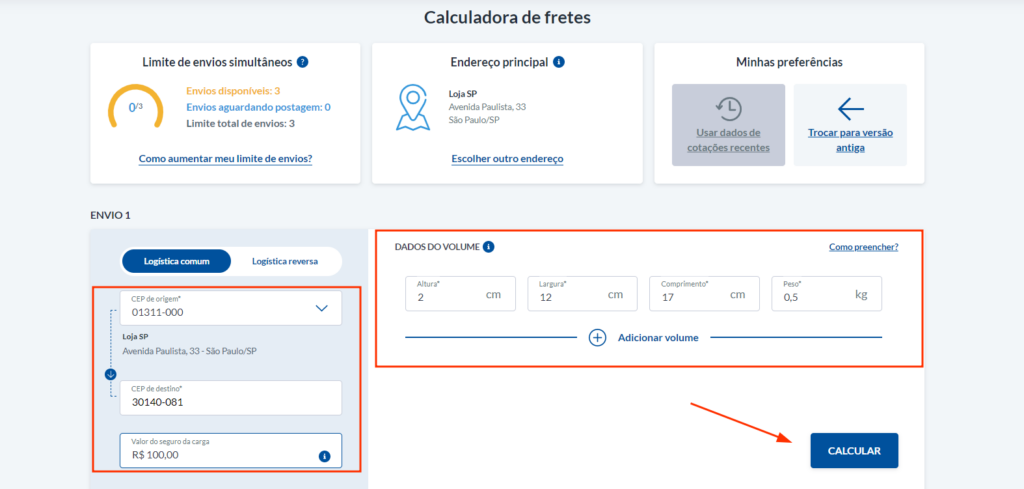The image size is (1024, 489).
Task: Expand the CEP de origem dropdown chevron
Action: pyautogui.click(x=322, y=308)
